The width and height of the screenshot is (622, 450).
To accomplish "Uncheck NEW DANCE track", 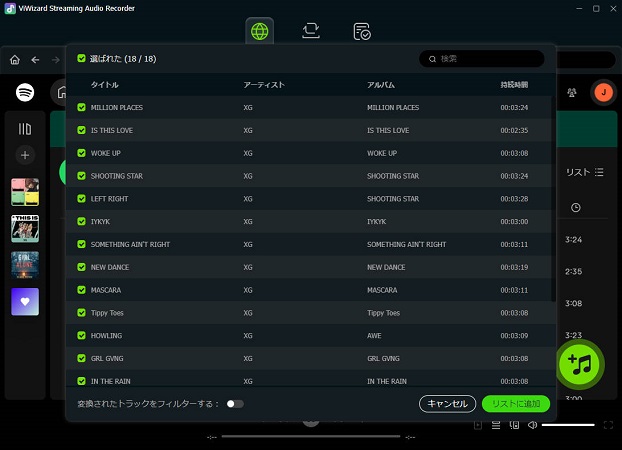I will tap(81, 267).
